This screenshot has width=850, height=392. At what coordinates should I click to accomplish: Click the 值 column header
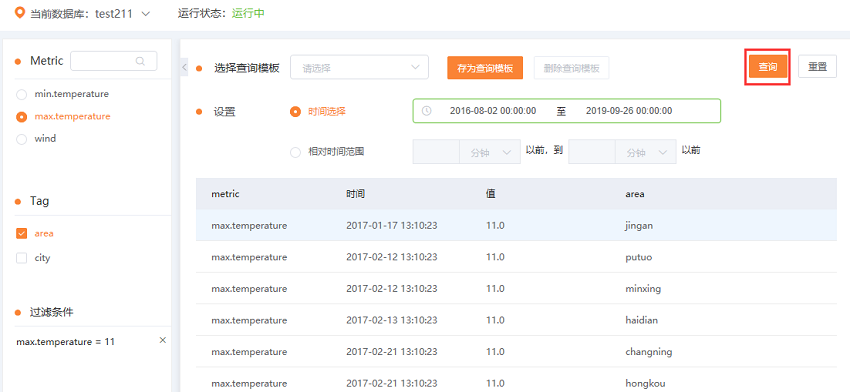click(491, 194)
